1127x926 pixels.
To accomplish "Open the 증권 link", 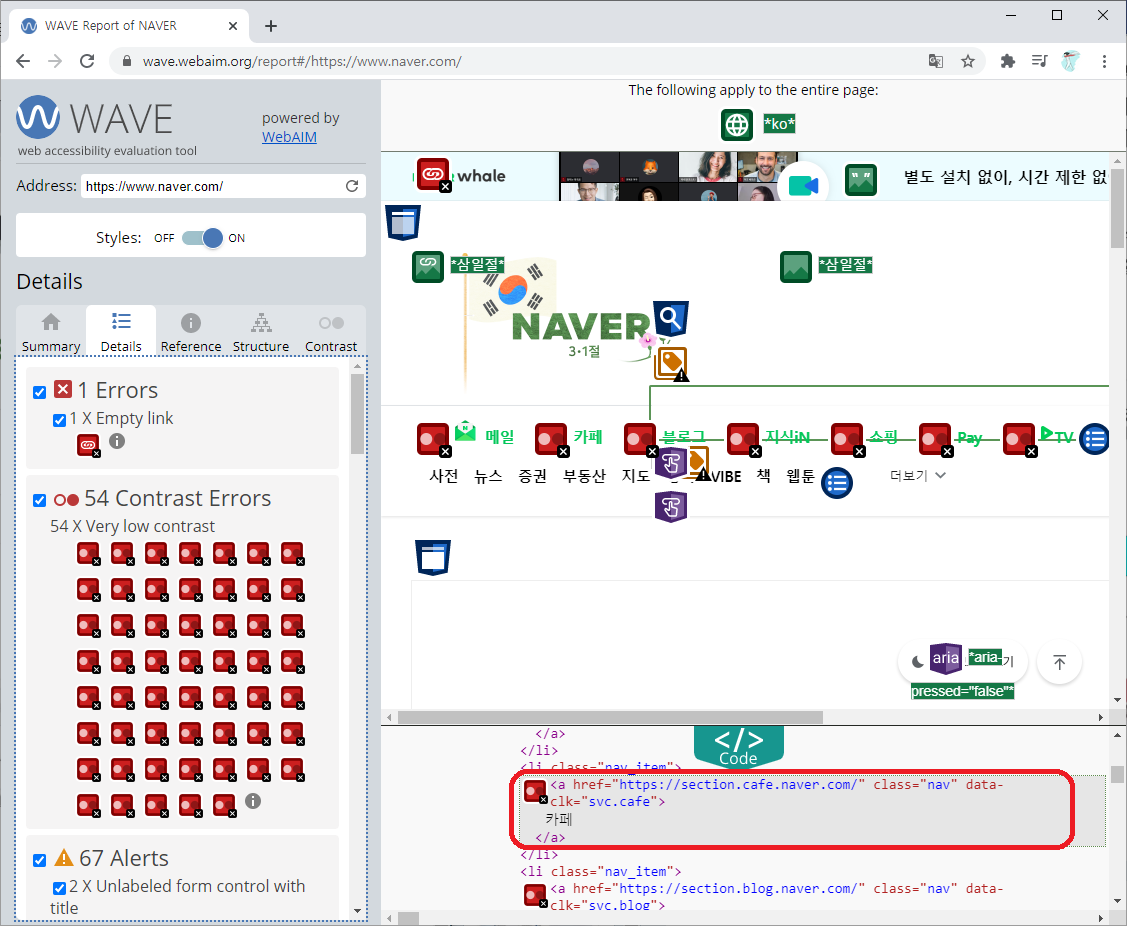I will (533, 475).
